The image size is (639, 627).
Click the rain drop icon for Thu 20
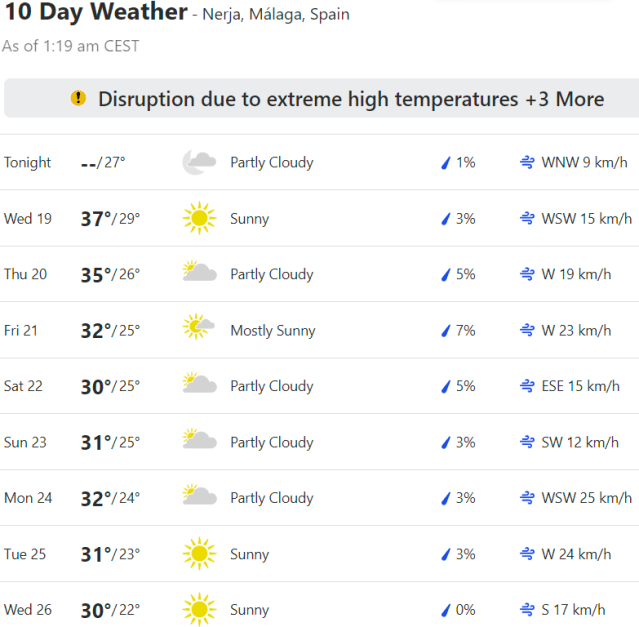446,274
